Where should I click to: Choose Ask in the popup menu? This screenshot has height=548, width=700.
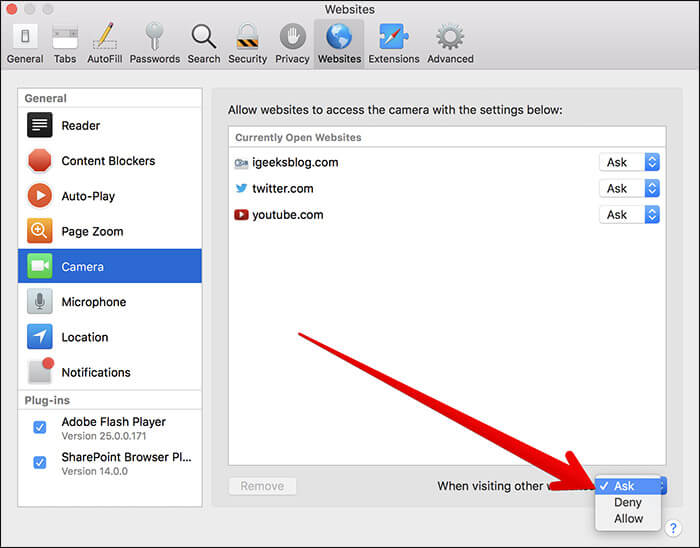628,486
